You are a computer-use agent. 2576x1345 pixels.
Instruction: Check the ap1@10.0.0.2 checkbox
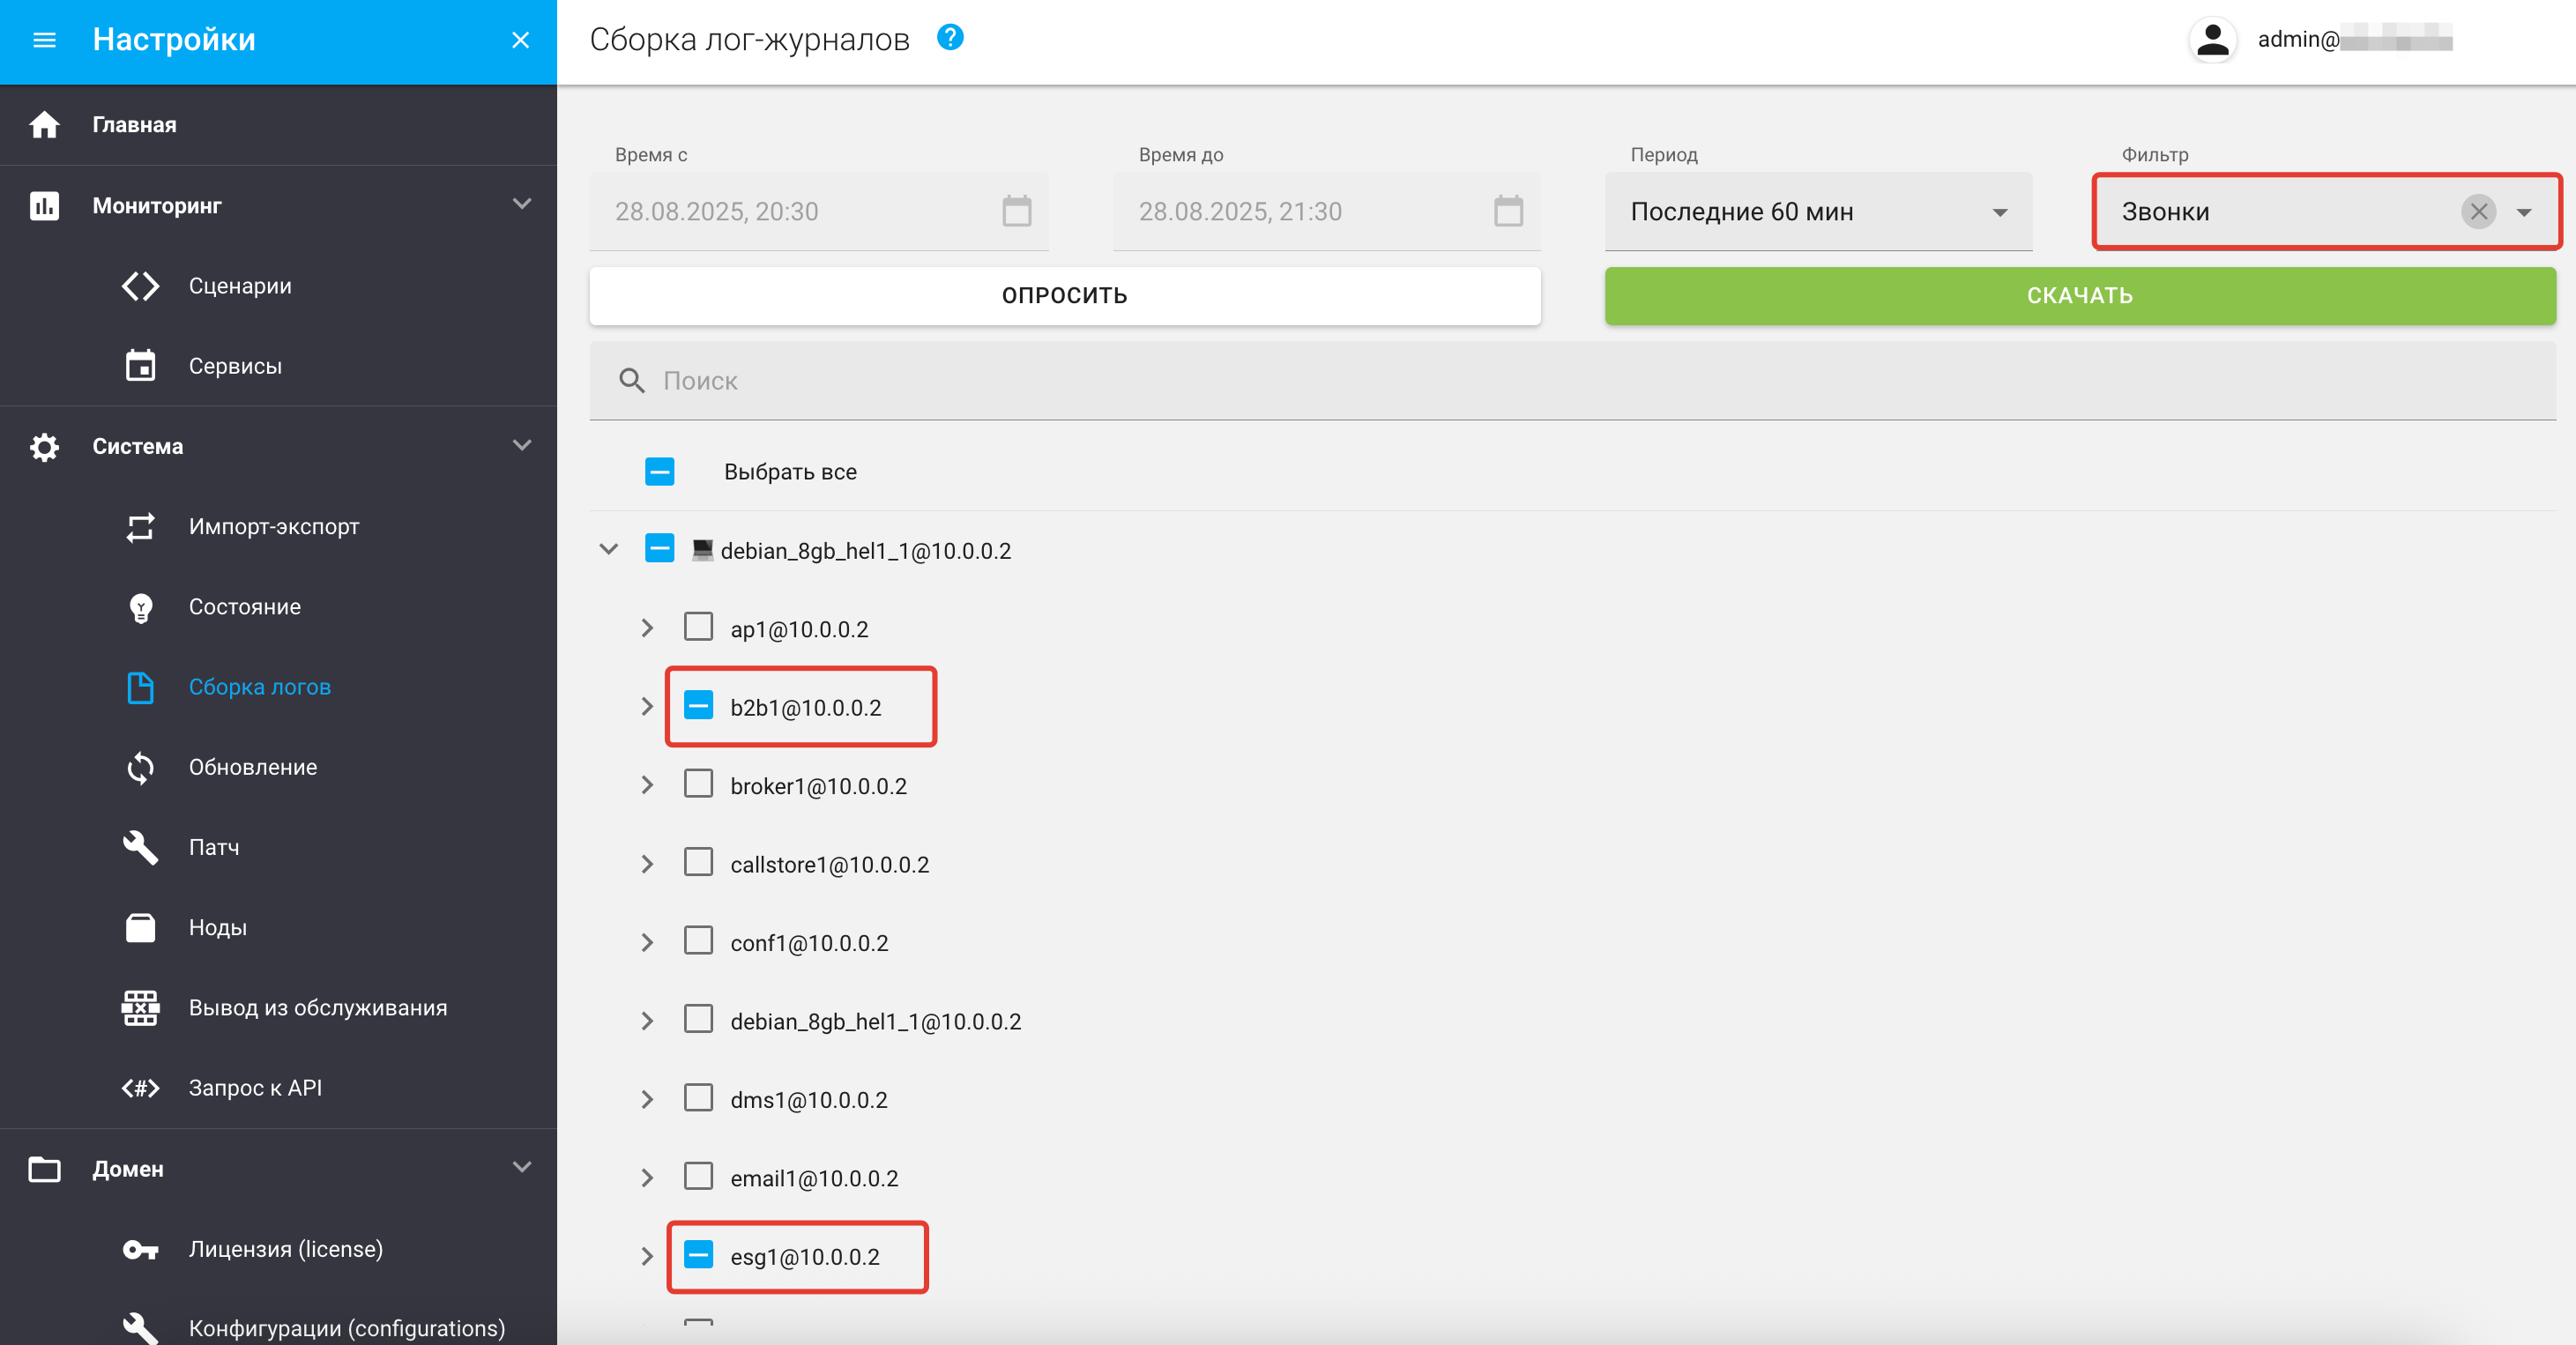(698, 628)
